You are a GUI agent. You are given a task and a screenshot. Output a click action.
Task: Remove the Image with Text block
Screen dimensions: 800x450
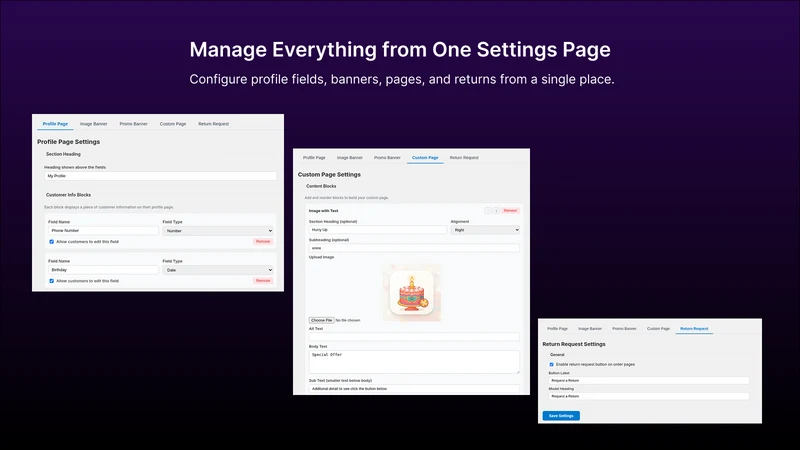click(x=510, y=210)
